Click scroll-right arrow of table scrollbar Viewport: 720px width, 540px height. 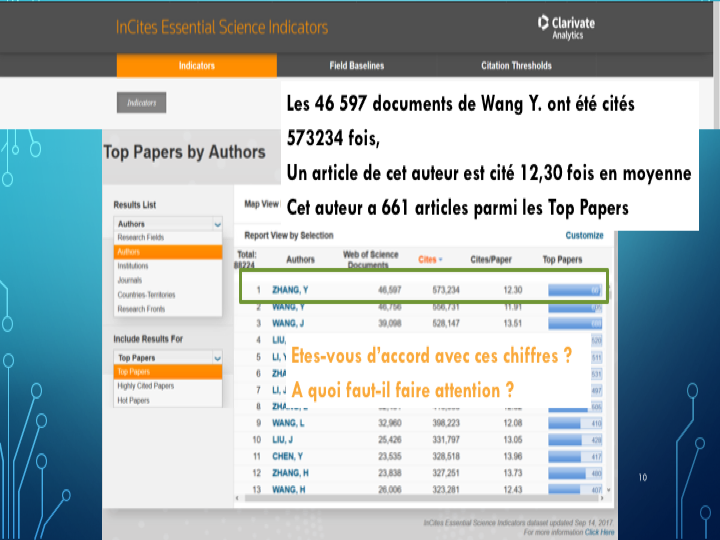602,498
